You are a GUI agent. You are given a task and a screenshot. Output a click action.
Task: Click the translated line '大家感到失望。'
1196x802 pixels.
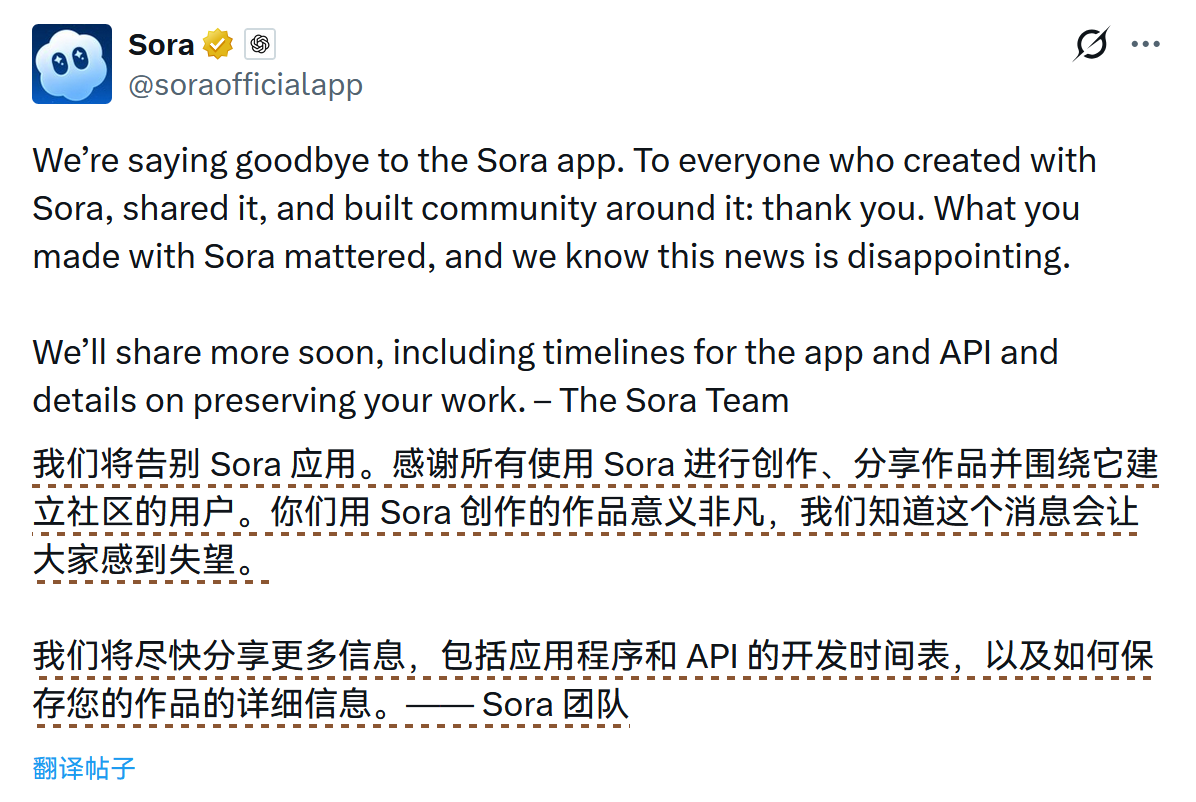pyautogui.click(x=151, y=560)
